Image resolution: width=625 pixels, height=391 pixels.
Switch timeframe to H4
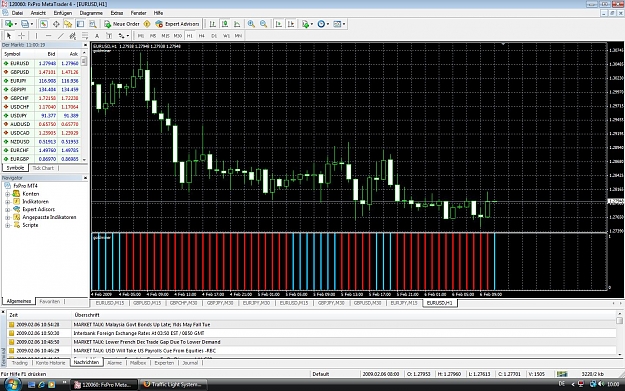coord(202,36)
